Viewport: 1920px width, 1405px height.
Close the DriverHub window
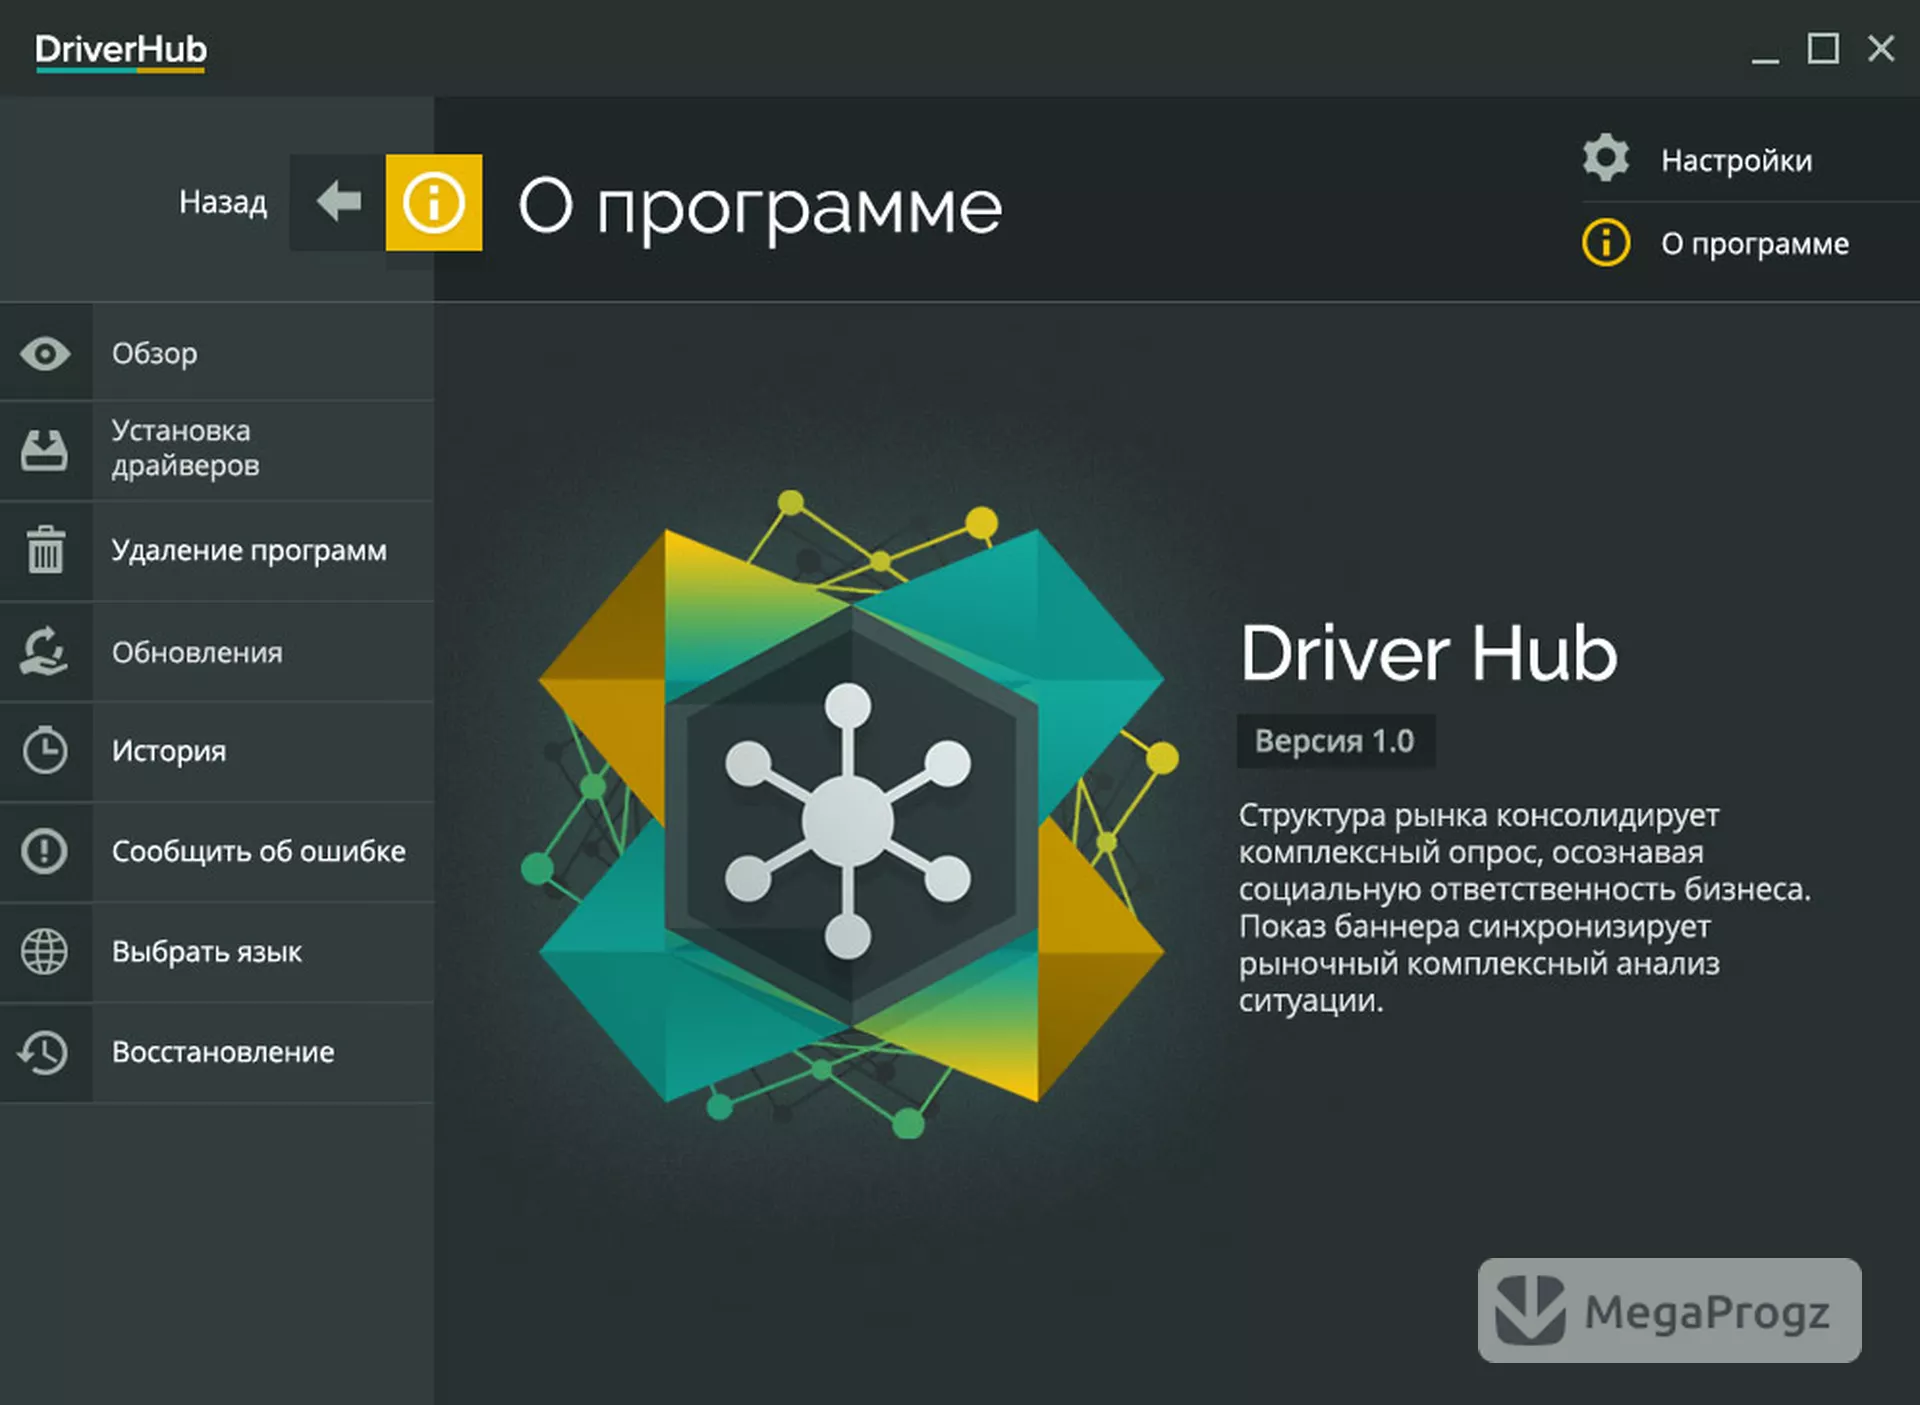pyautogui.click(x=1881, y=48)
